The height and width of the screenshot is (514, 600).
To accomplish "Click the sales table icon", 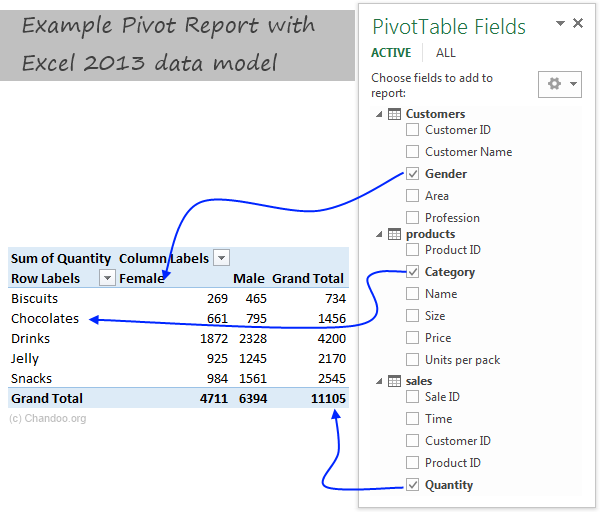I will point(394,381).
